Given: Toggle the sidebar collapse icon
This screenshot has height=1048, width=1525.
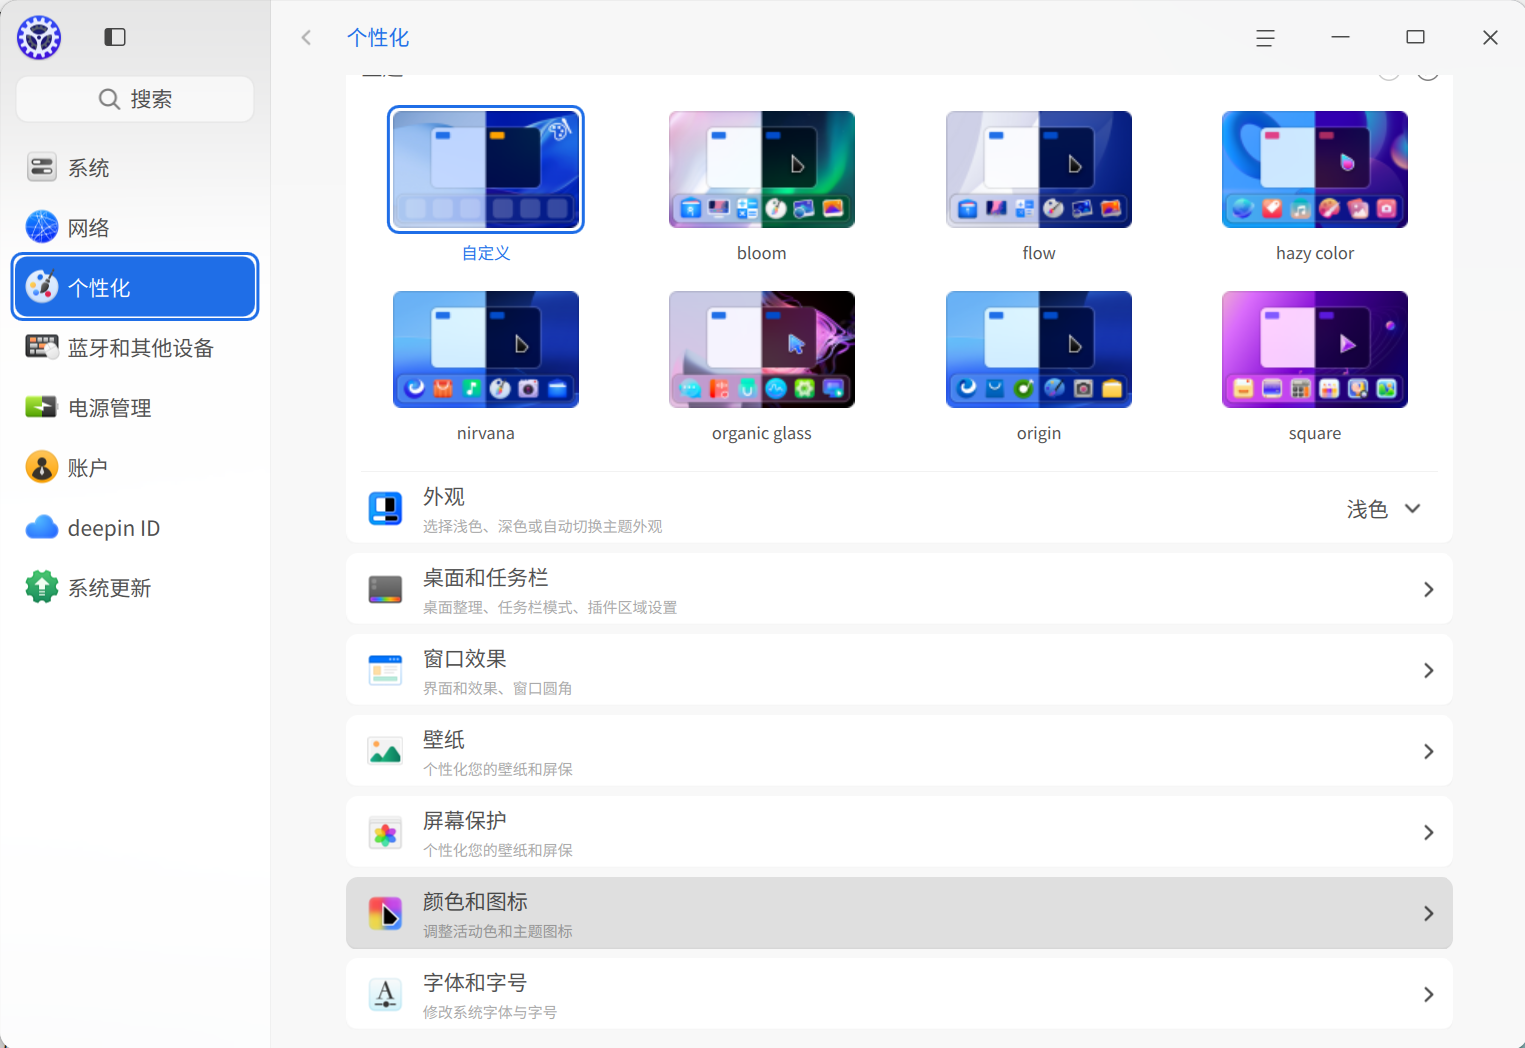Looking at the screenshot, I should tap(115, 37).
